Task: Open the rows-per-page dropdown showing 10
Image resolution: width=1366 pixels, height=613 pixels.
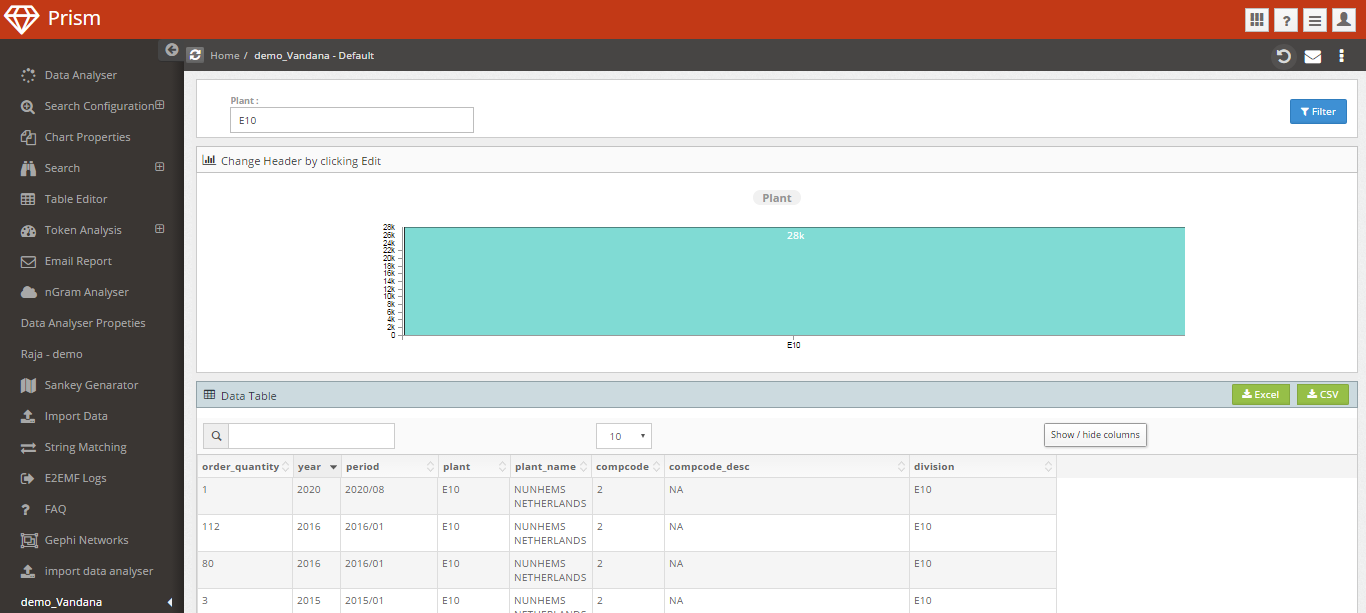Action: pos(624,436)
